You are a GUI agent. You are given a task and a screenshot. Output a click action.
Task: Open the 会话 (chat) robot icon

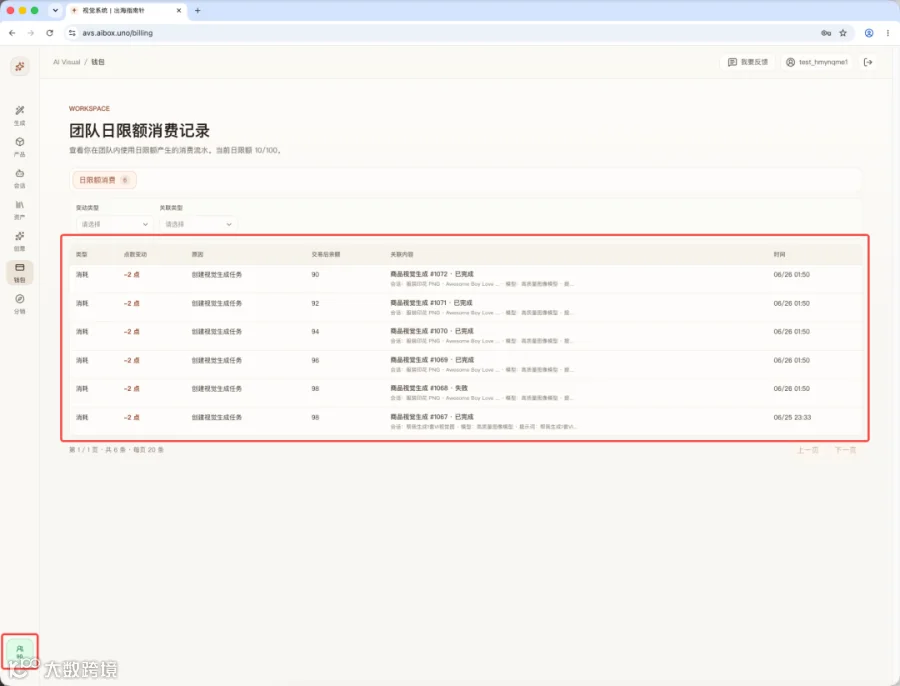point(20,178)
